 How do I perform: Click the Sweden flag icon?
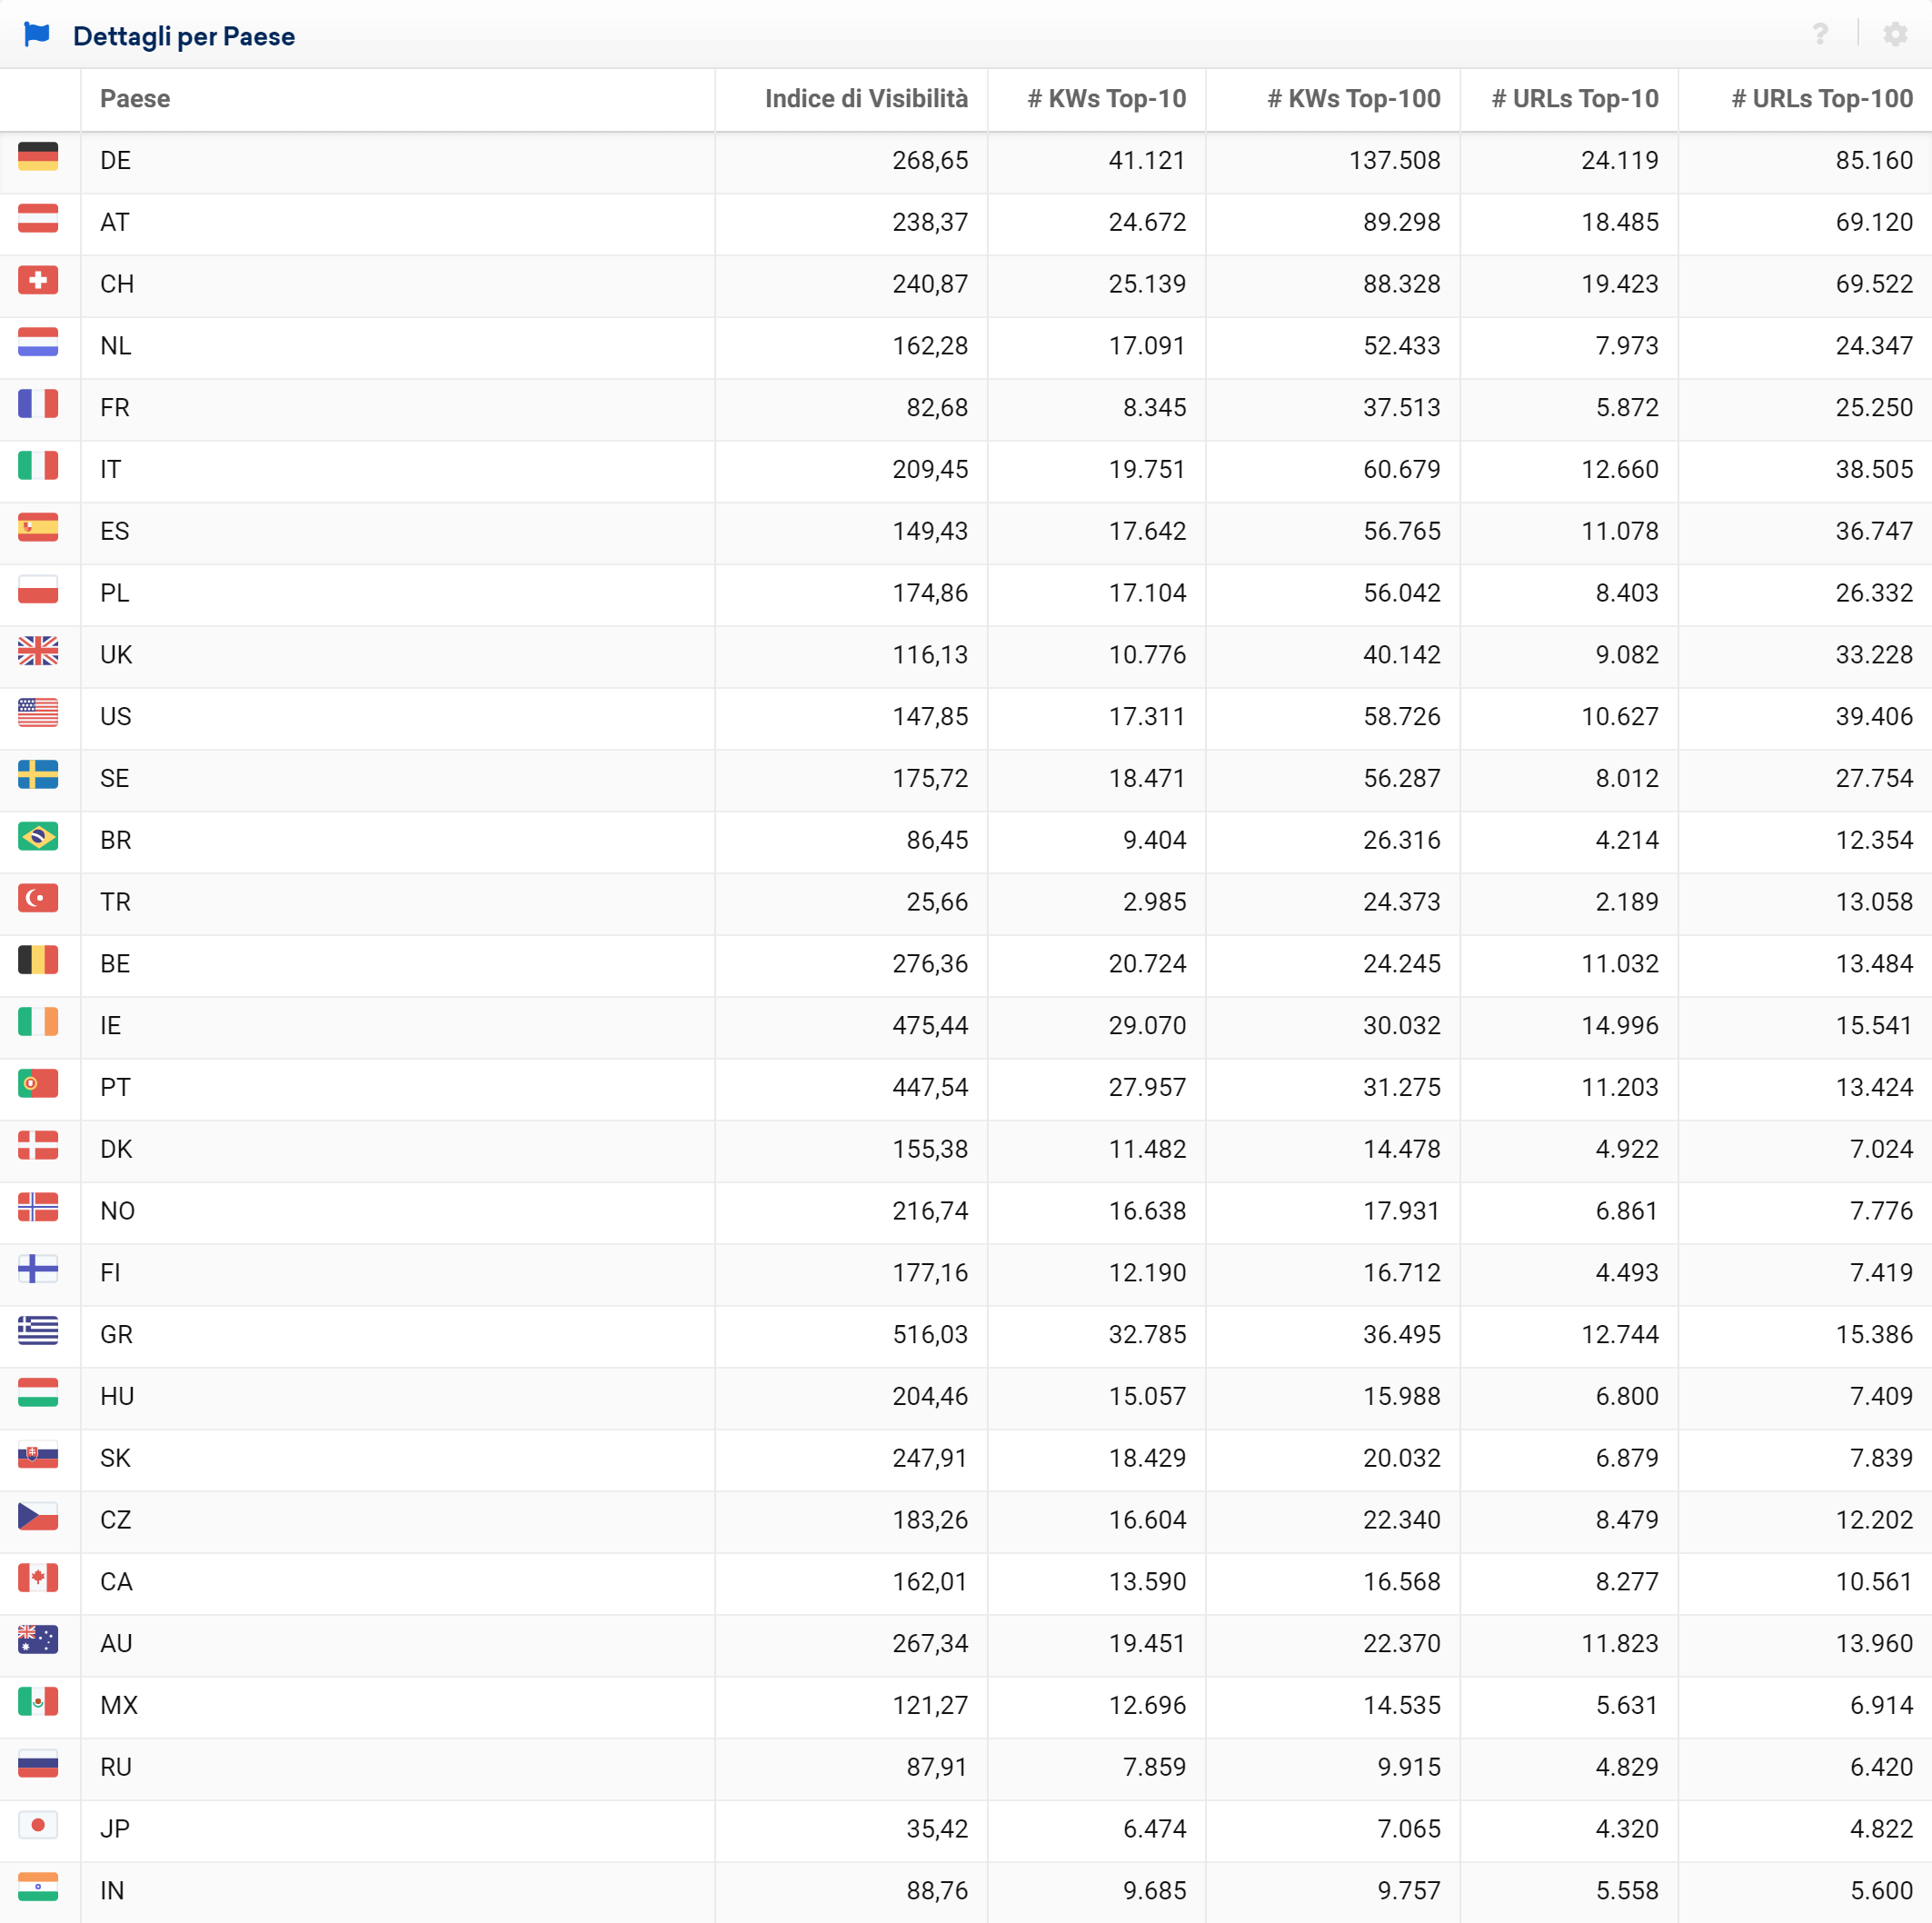tap(38, 776)
